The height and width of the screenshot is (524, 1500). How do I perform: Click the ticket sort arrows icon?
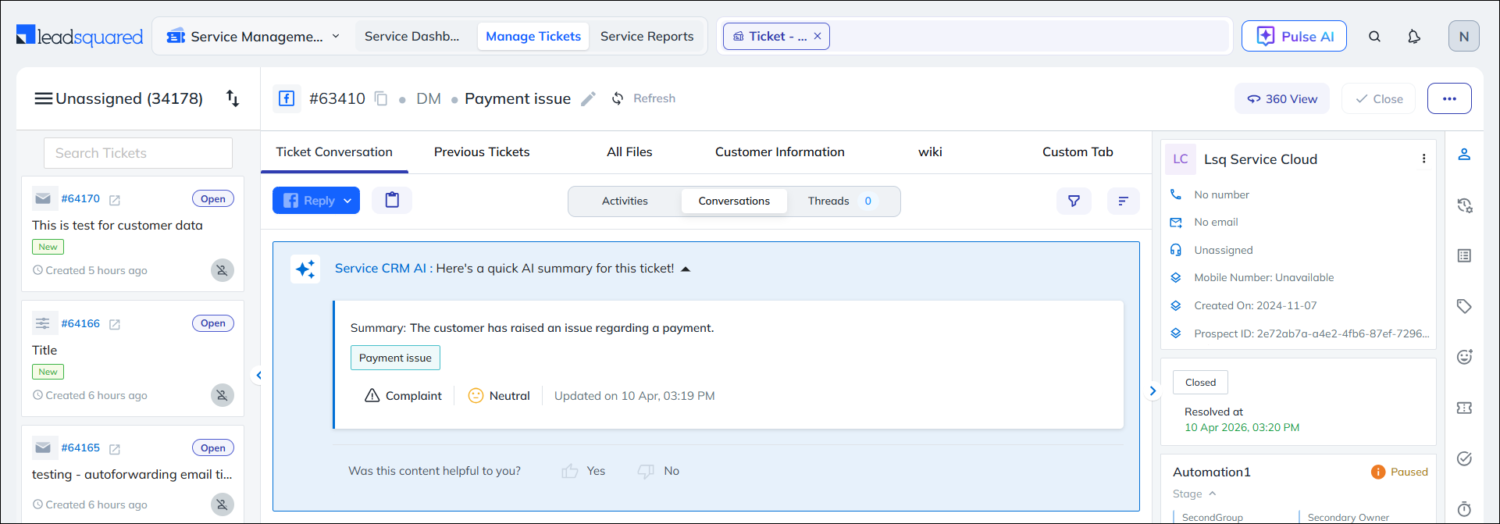pyautogui.click(x=233, y=98)
